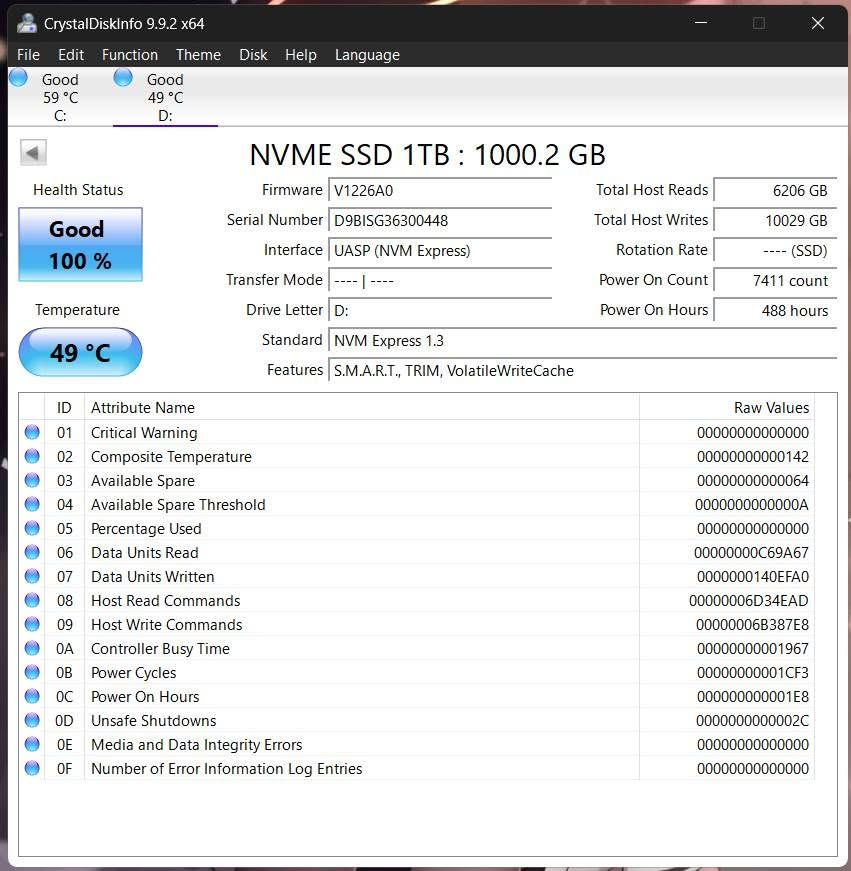851x871 pixels.
Task: Click the Rotation Rate value
Action: pyautogui.click(x=775, y=251)
